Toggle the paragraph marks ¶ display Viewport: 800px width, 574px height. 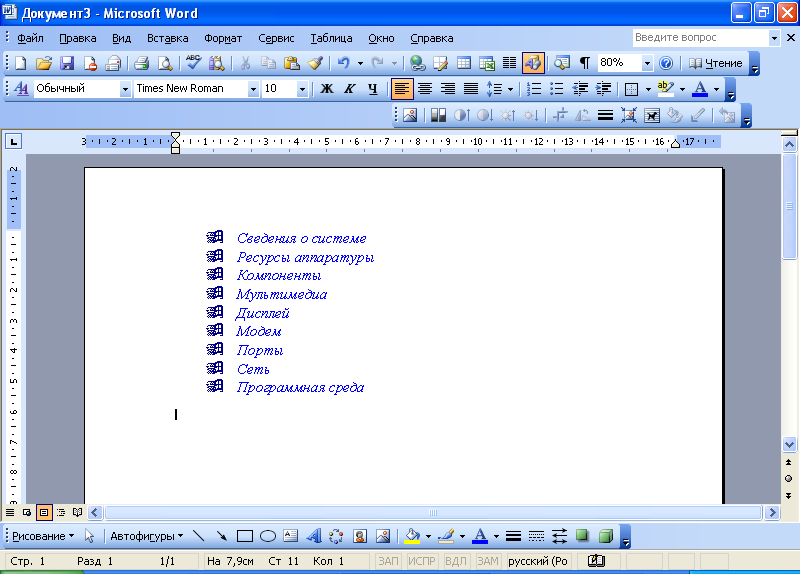pos(585,63)
